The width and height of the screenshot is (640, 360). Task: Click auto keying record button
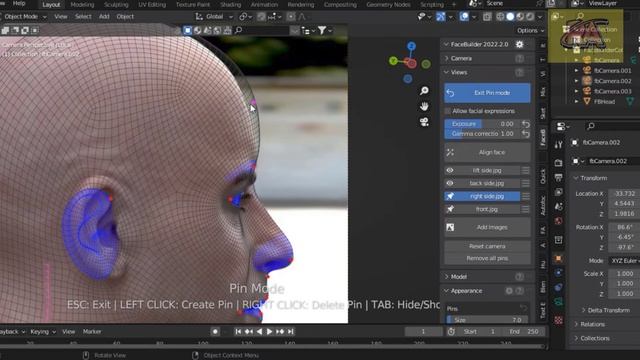215,331
